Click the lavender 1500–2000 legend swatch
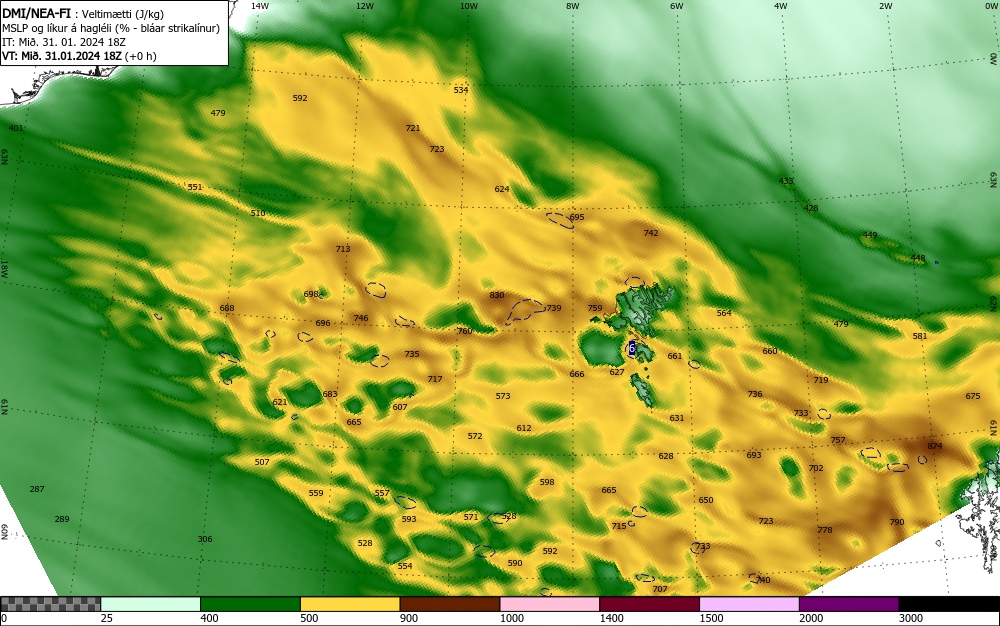This screenshot has height=626, width=1000. tap(749, 604)
